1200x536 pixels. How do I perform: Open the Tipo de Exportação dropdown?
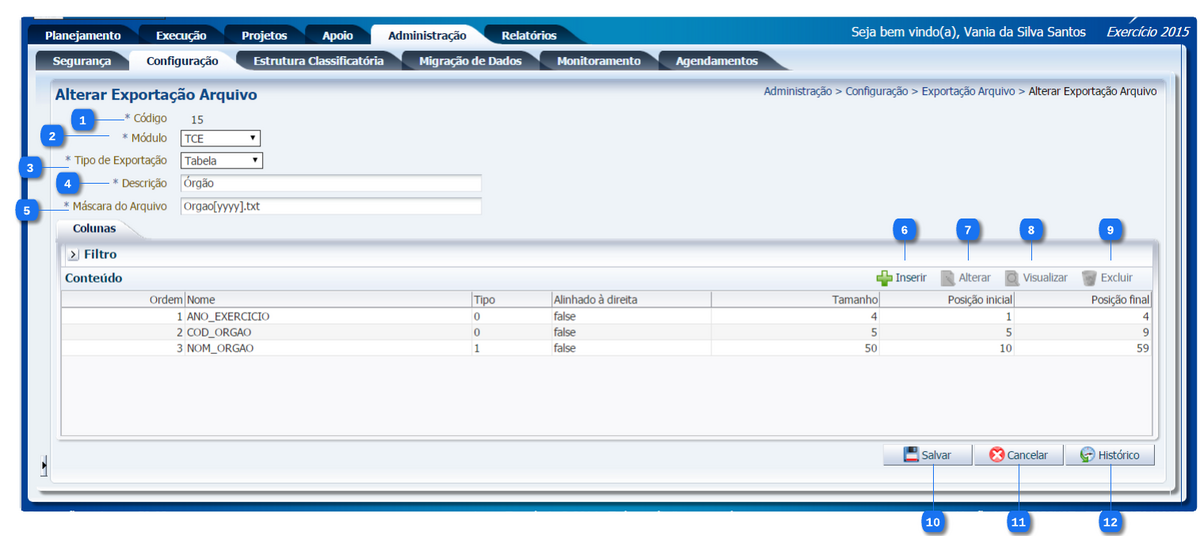tap(221, 160)
